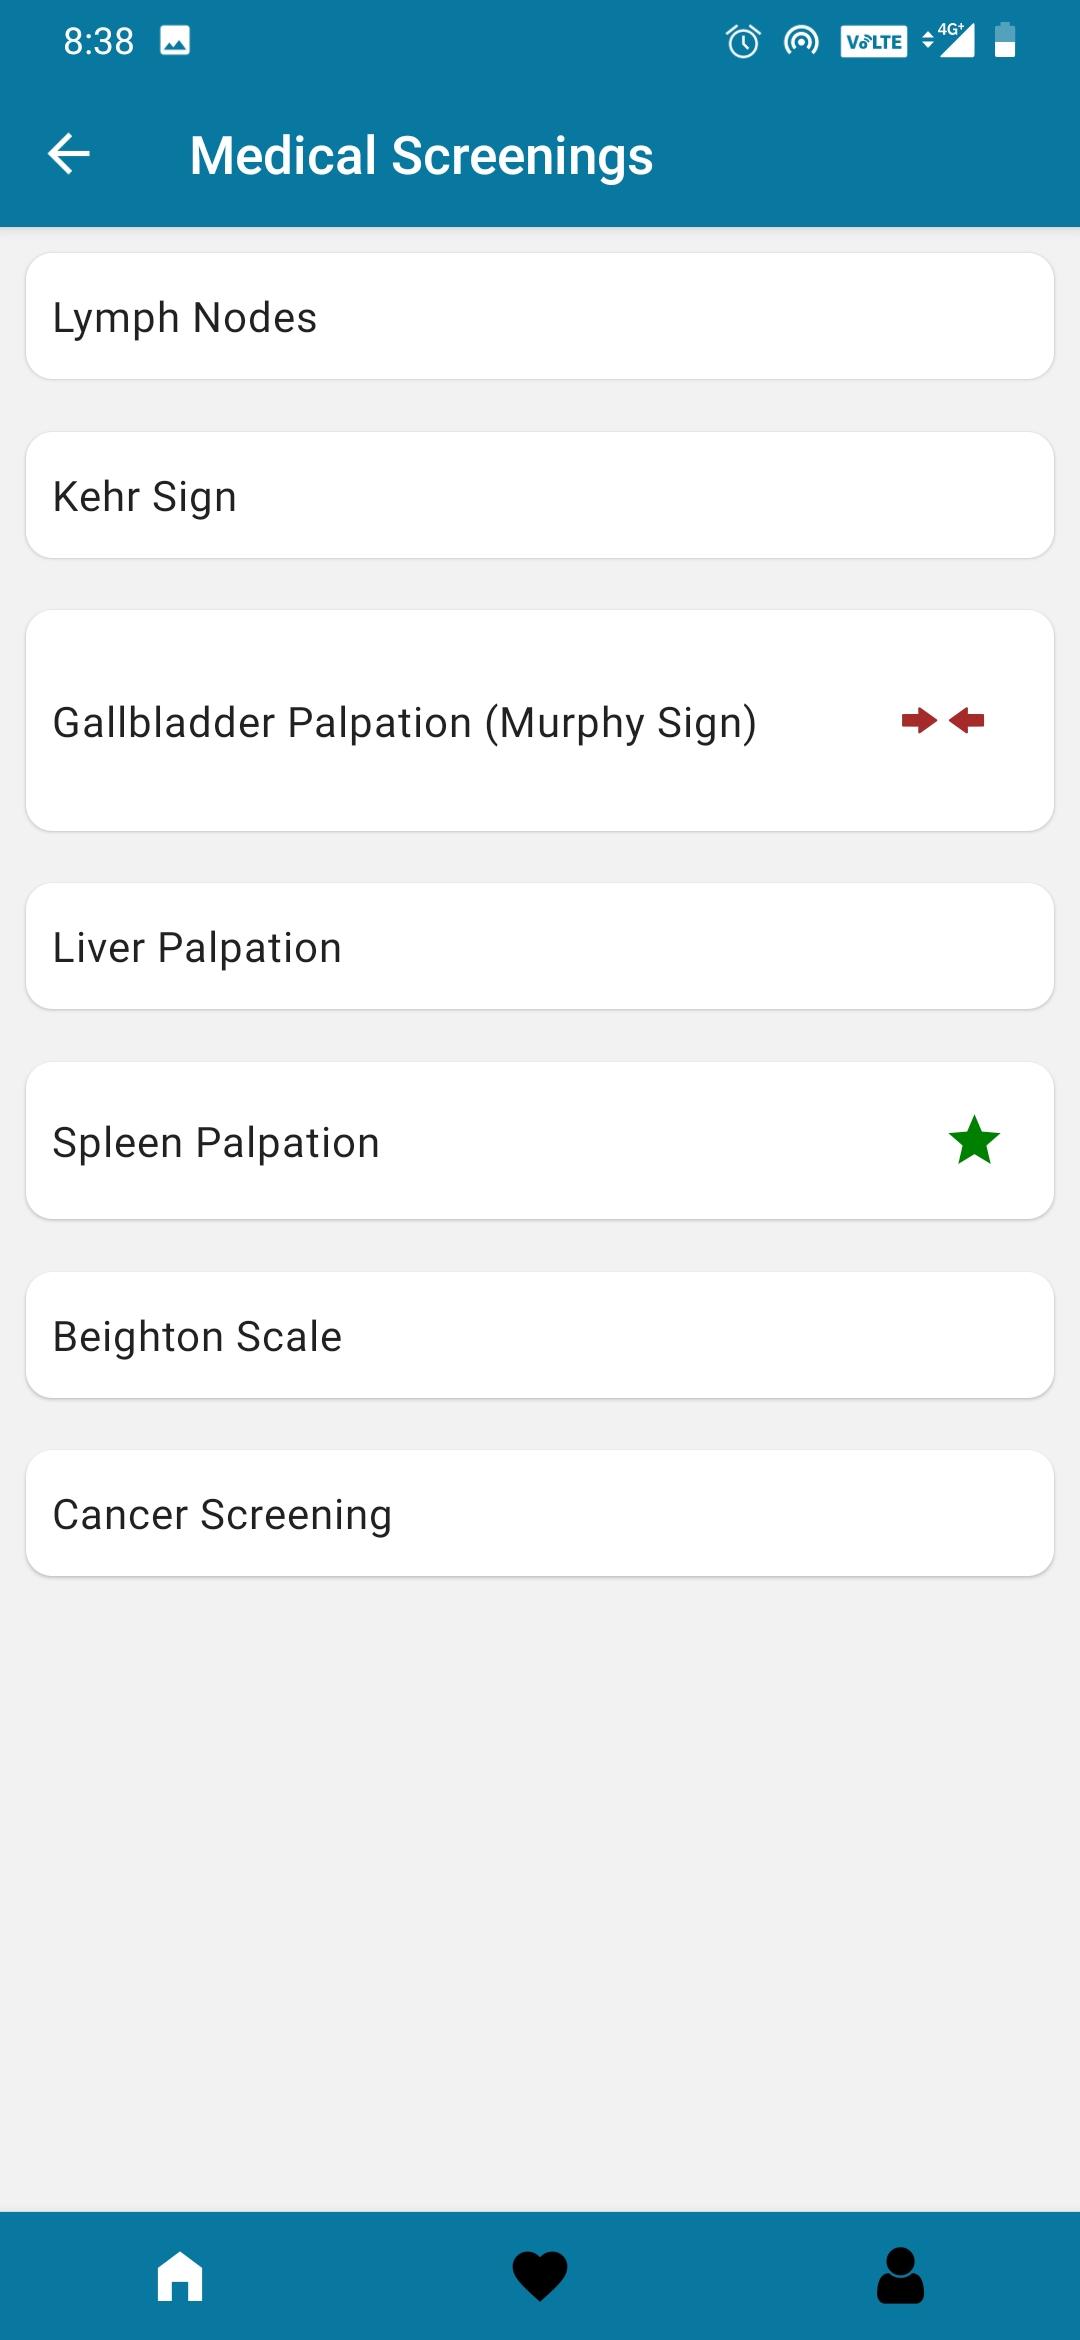Viewport: 1080px width, 2340px height.
Task: Tap the alarm clock status icon
Action: point(743,41)
